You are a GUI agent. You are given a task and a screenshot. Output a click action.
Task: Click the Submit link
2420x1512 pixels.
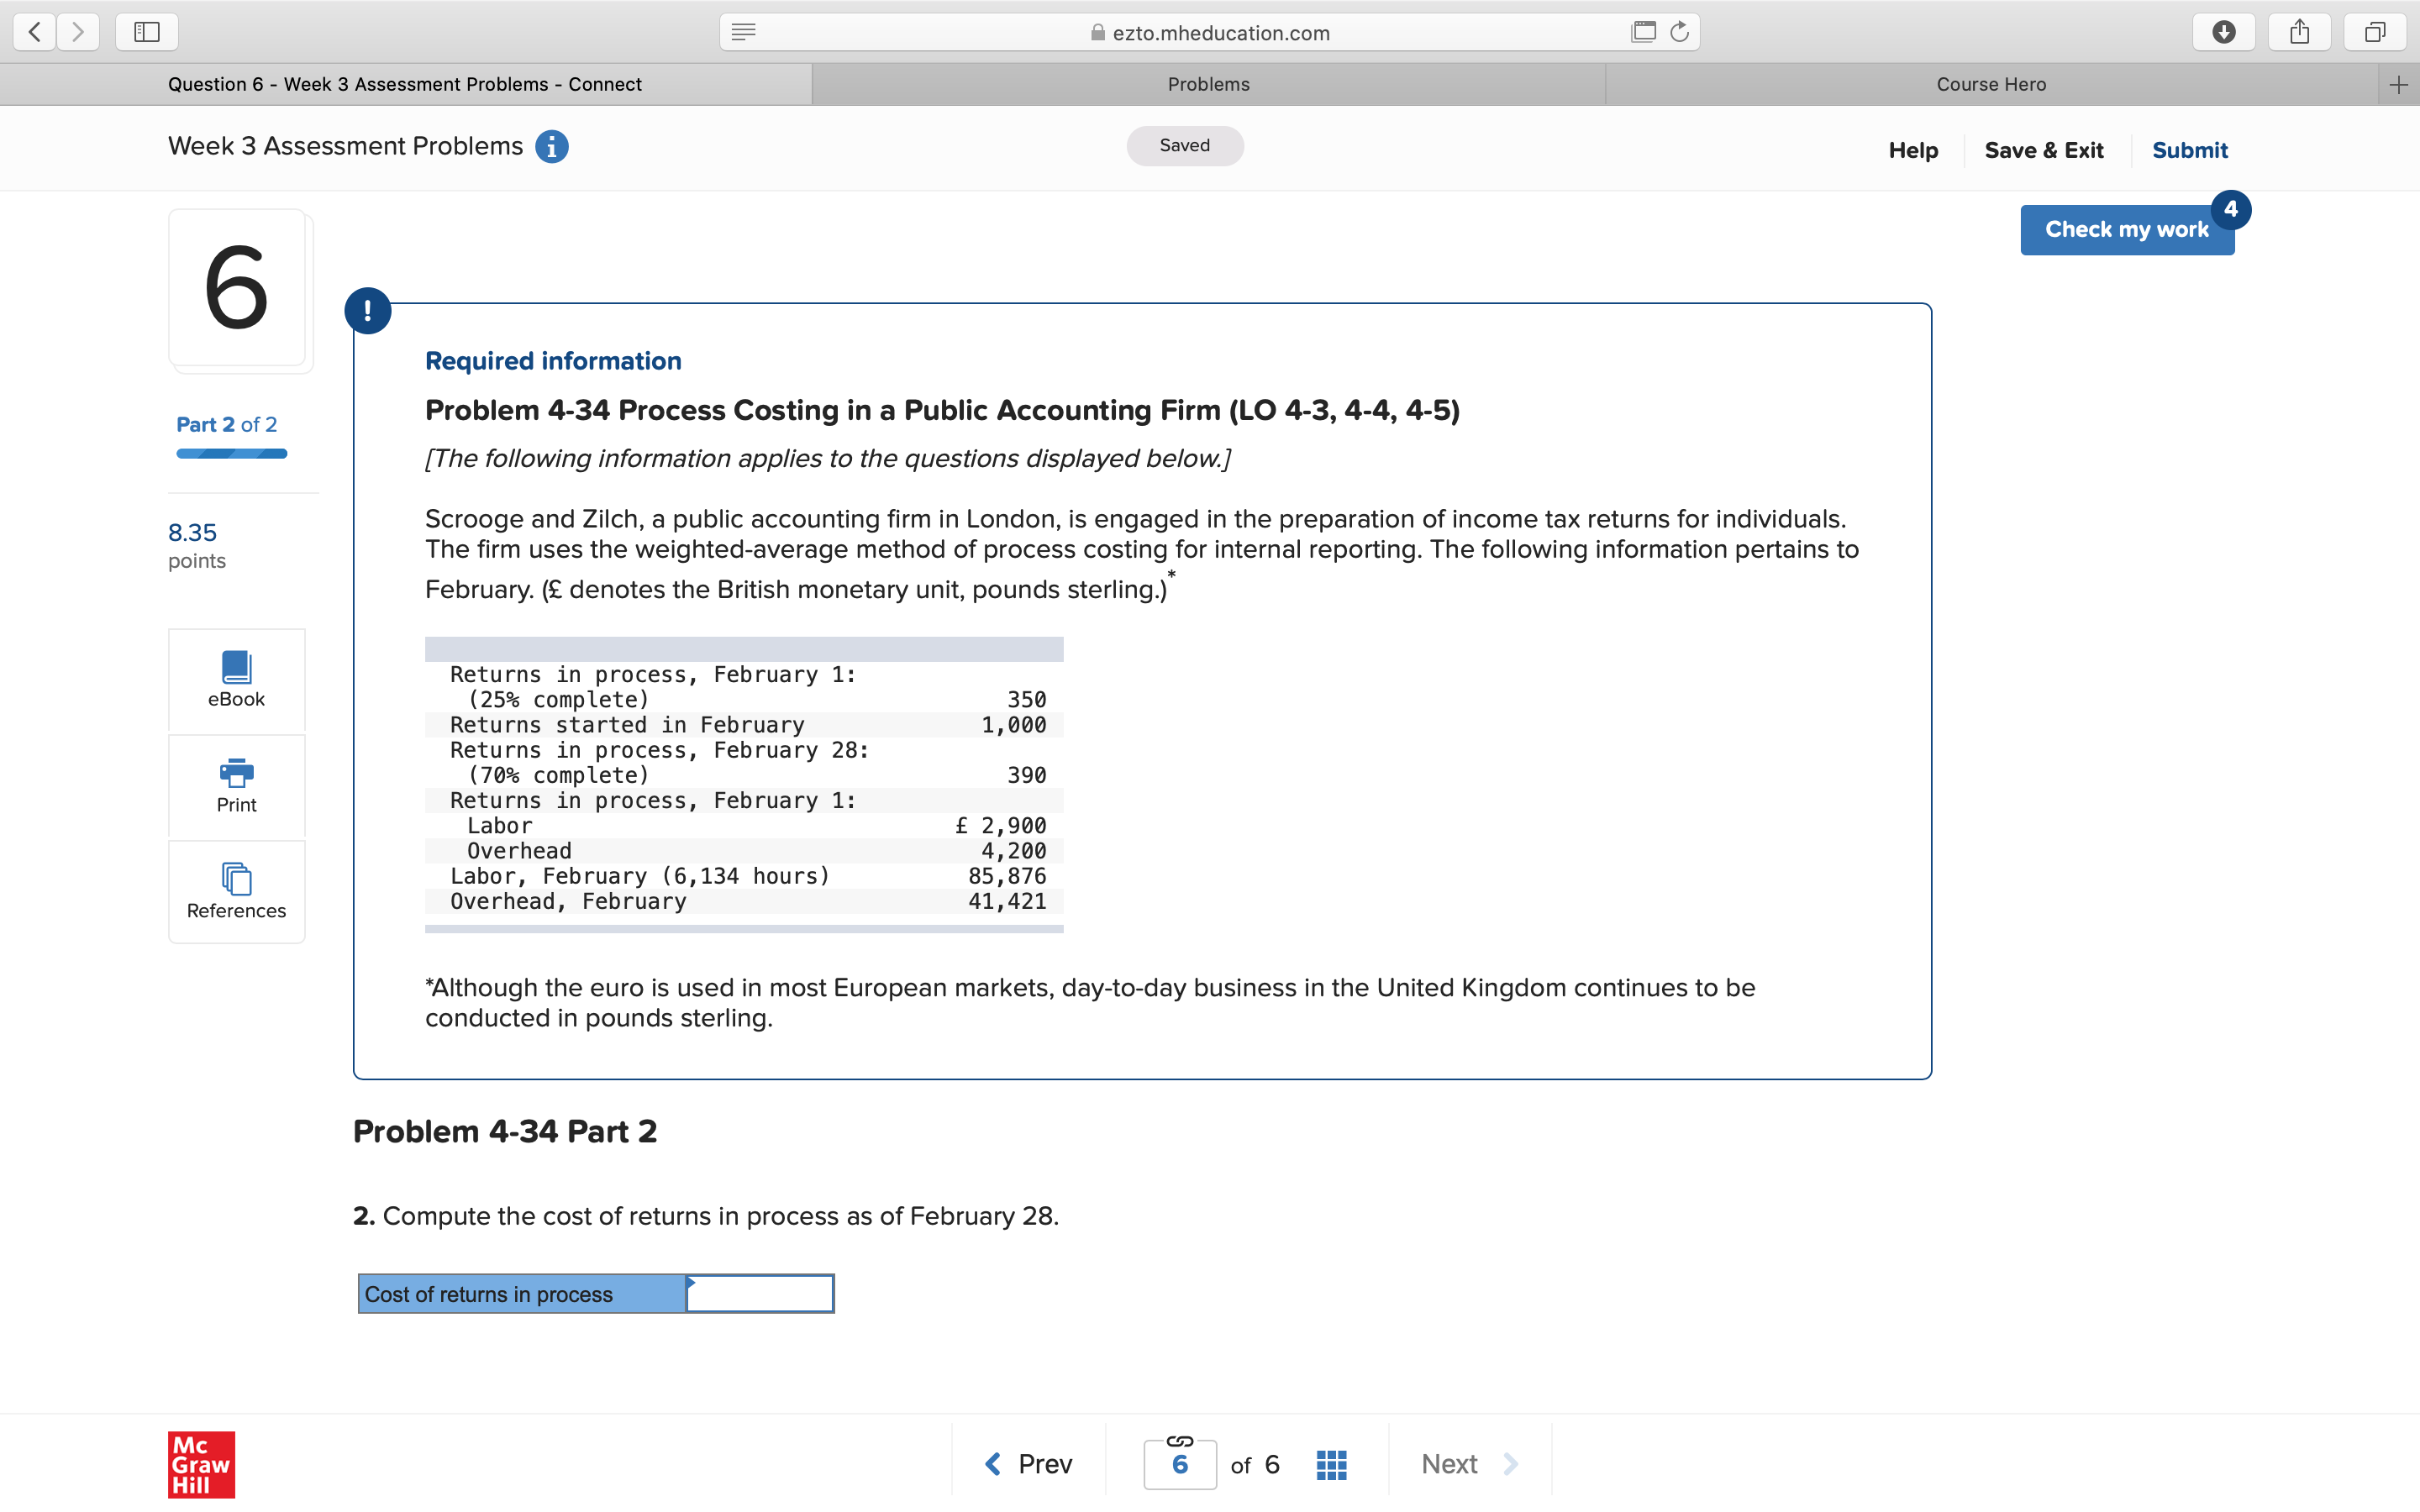pyautogui.click(x=2189, y=150)
